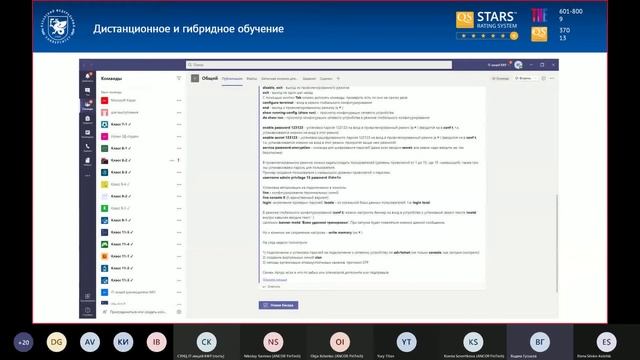Screen dimensions: 640x360
Task: Click the Класс 7-1 team avatar
Action: (x=104, y=124)
